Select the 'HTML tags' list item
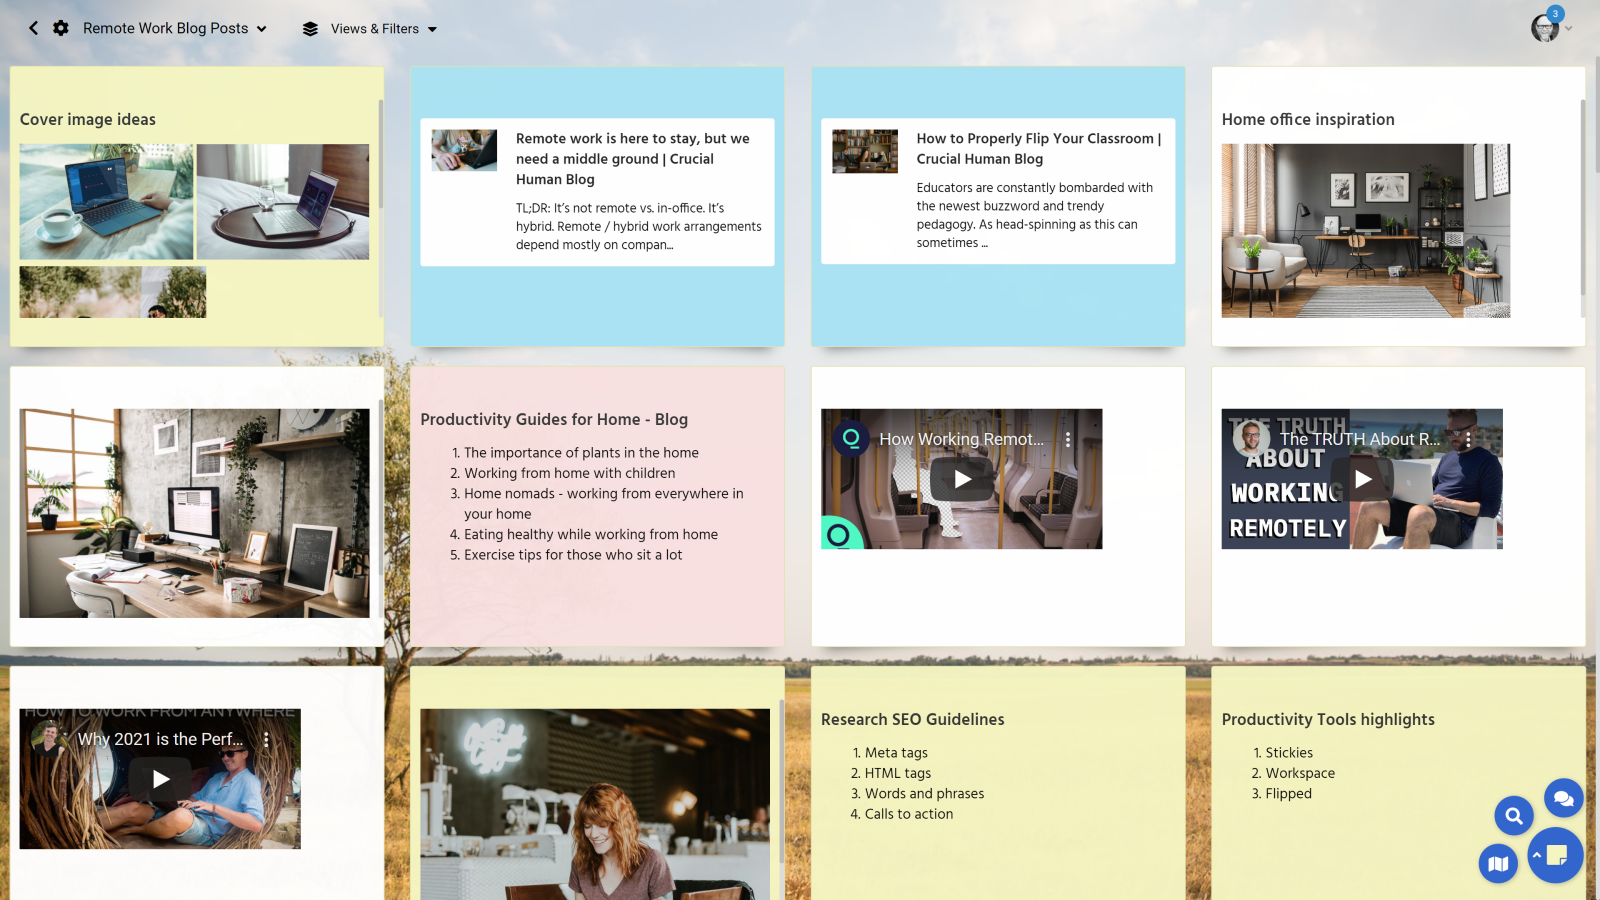 pos(898,773)
